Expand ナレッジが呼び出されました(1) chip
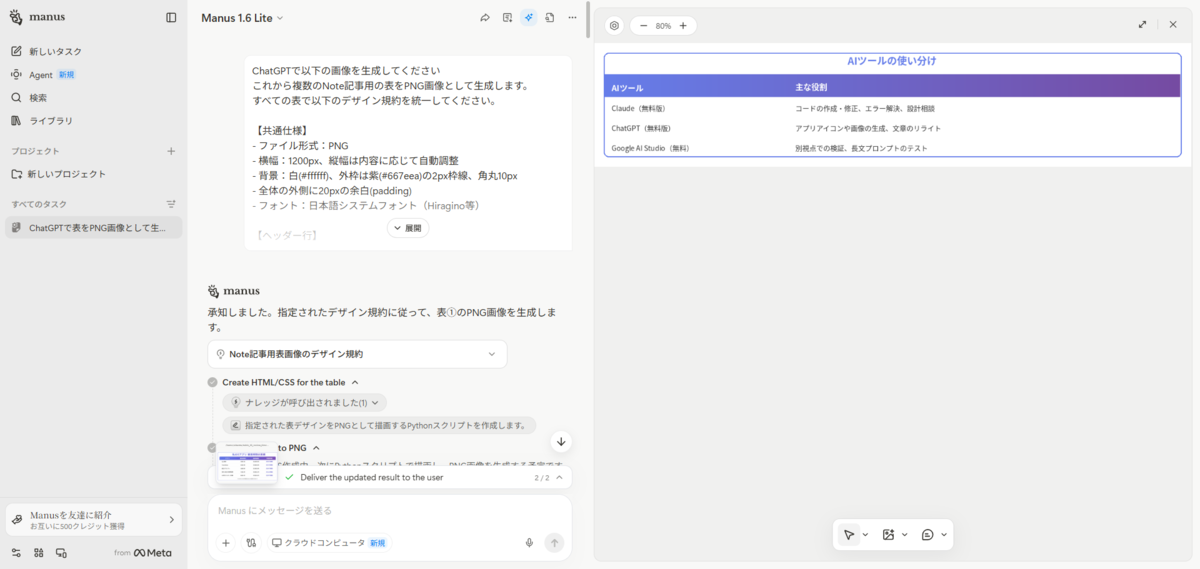Image resolution: width=1200 pixels, height=569 pixels. pyautogui.click(x=305, y=402)
